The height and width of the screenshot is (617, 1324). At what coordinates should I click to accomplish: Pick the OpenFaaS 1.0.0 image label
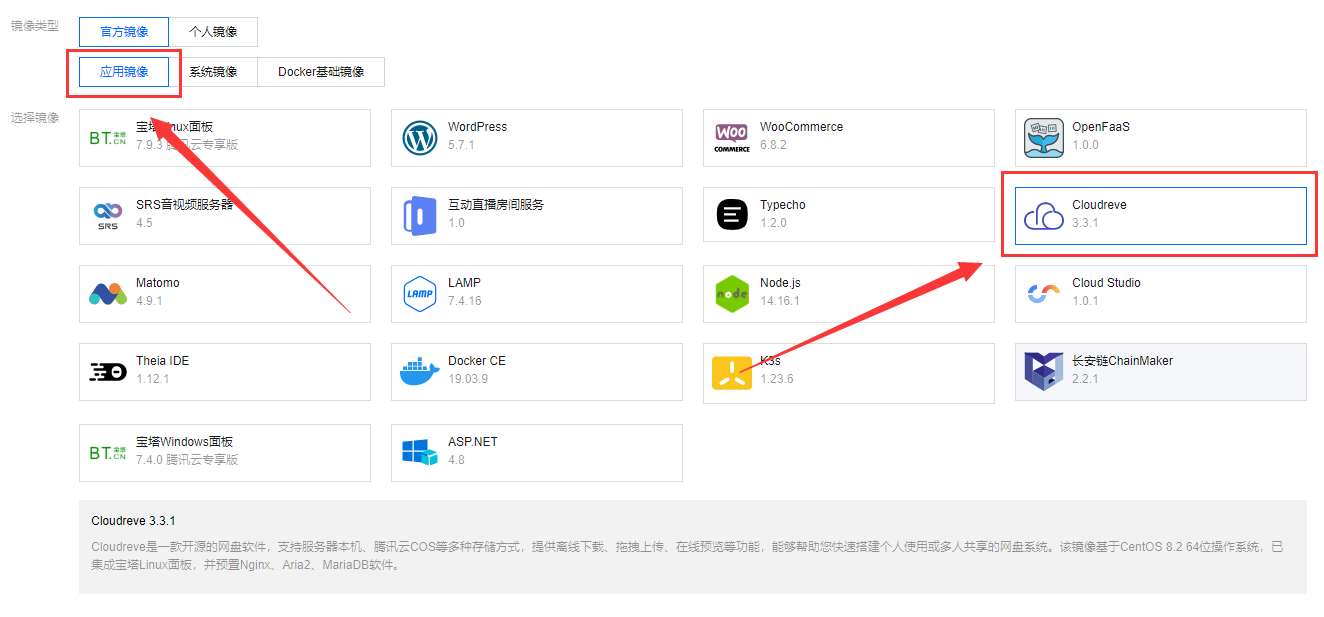click(1101, 136)
